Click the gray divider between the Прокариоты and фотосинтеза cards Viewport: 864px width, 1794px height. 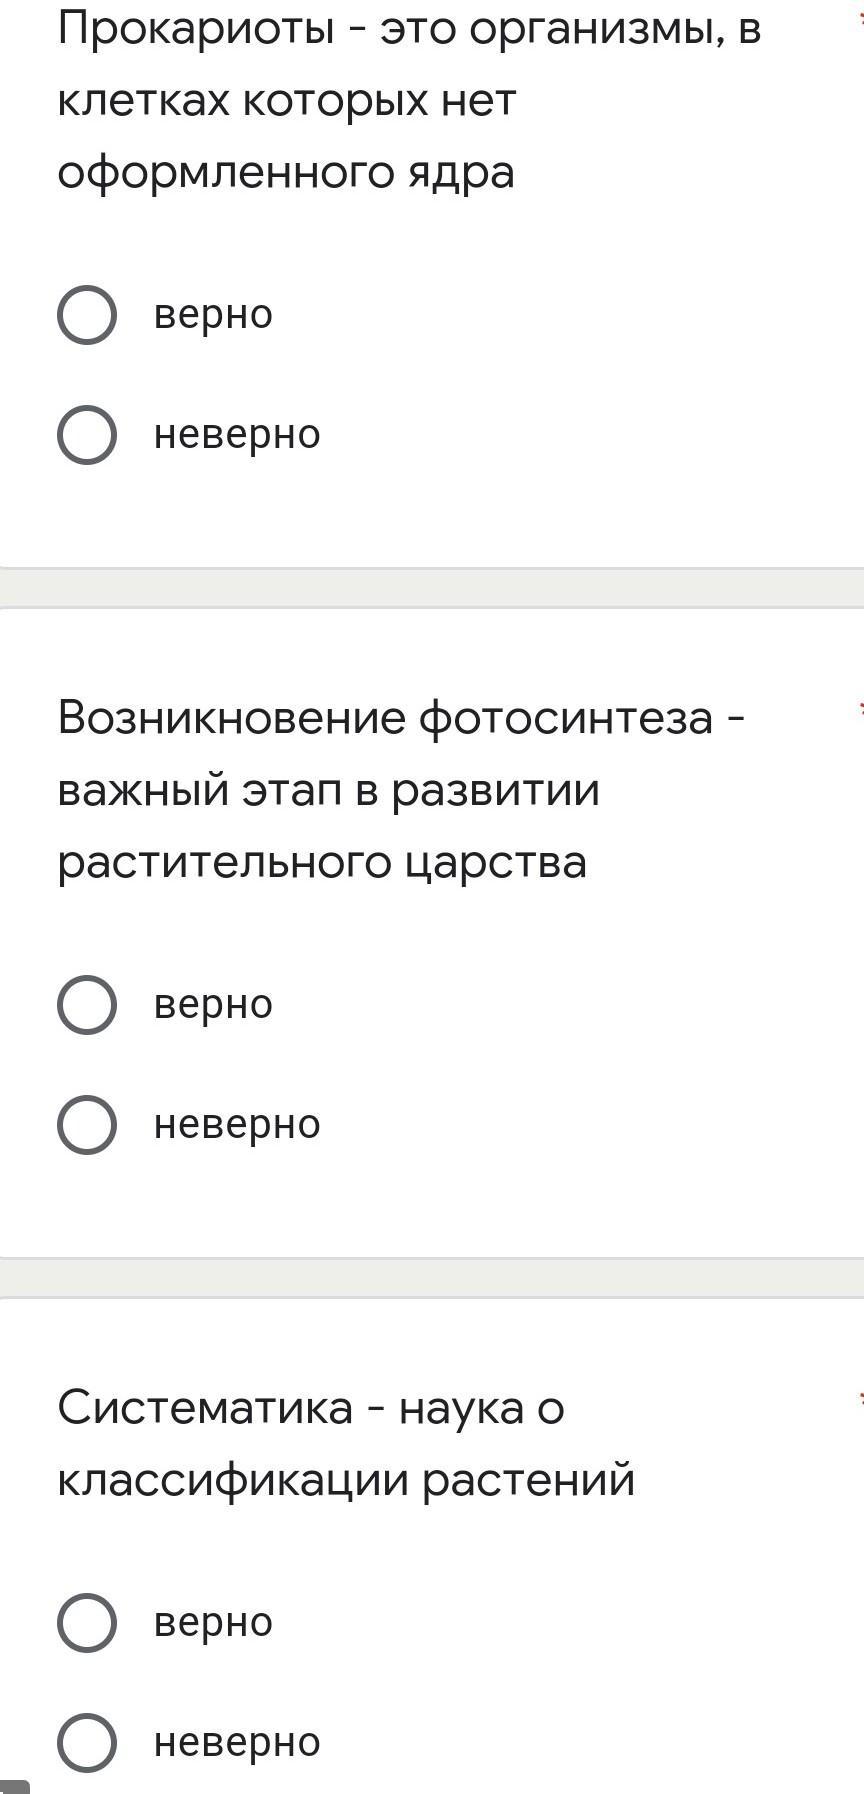[432, 587]
